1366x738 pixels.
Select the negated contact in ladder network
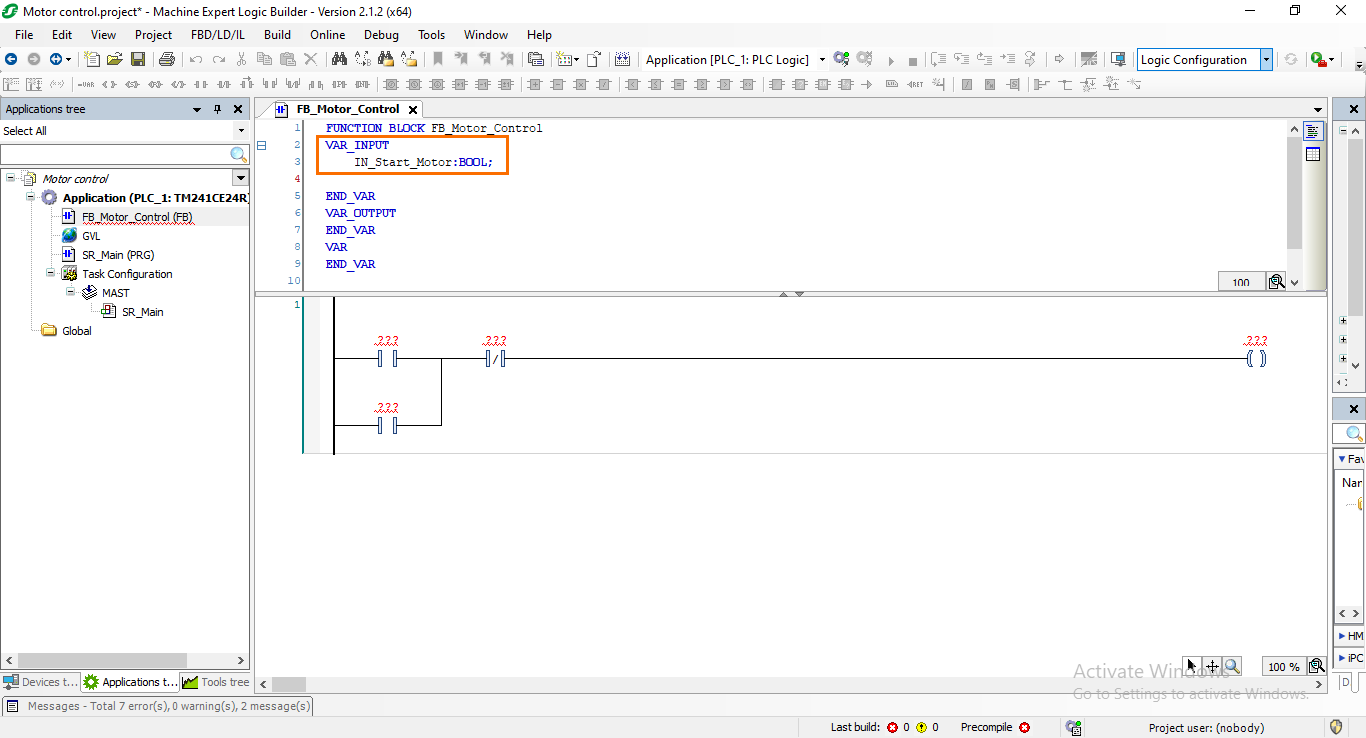[x=495, y=358]
